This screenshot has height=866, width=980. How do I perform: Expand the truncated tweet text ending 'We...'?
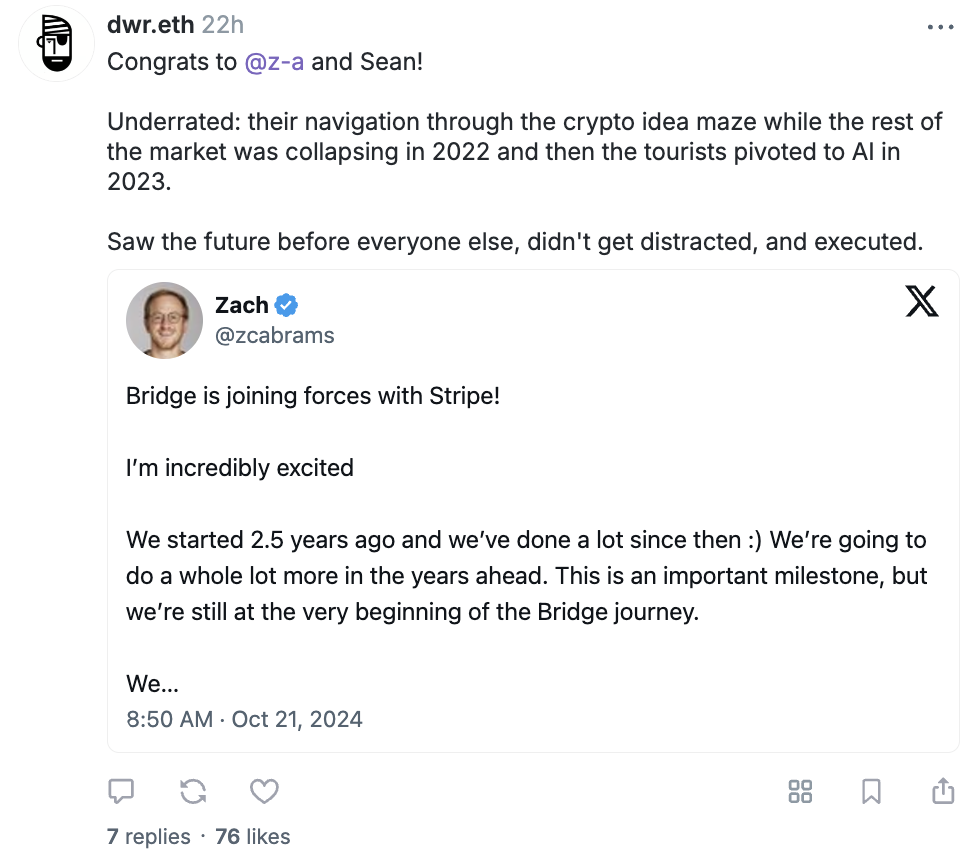click(152, 684)
